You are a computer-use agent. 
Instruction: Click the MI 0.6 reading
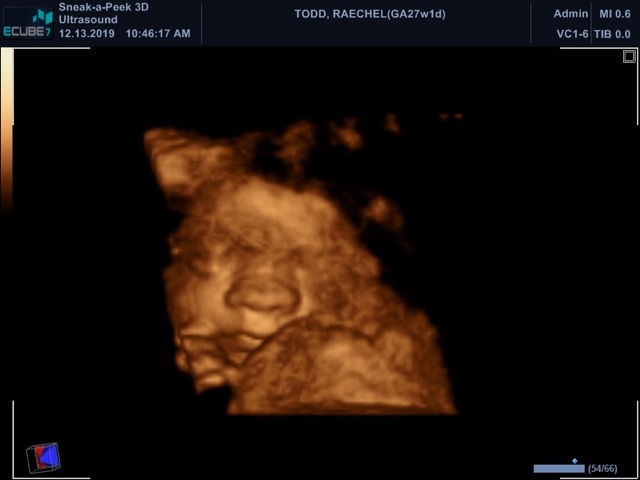pyautogui.click(x=615, y=14)
